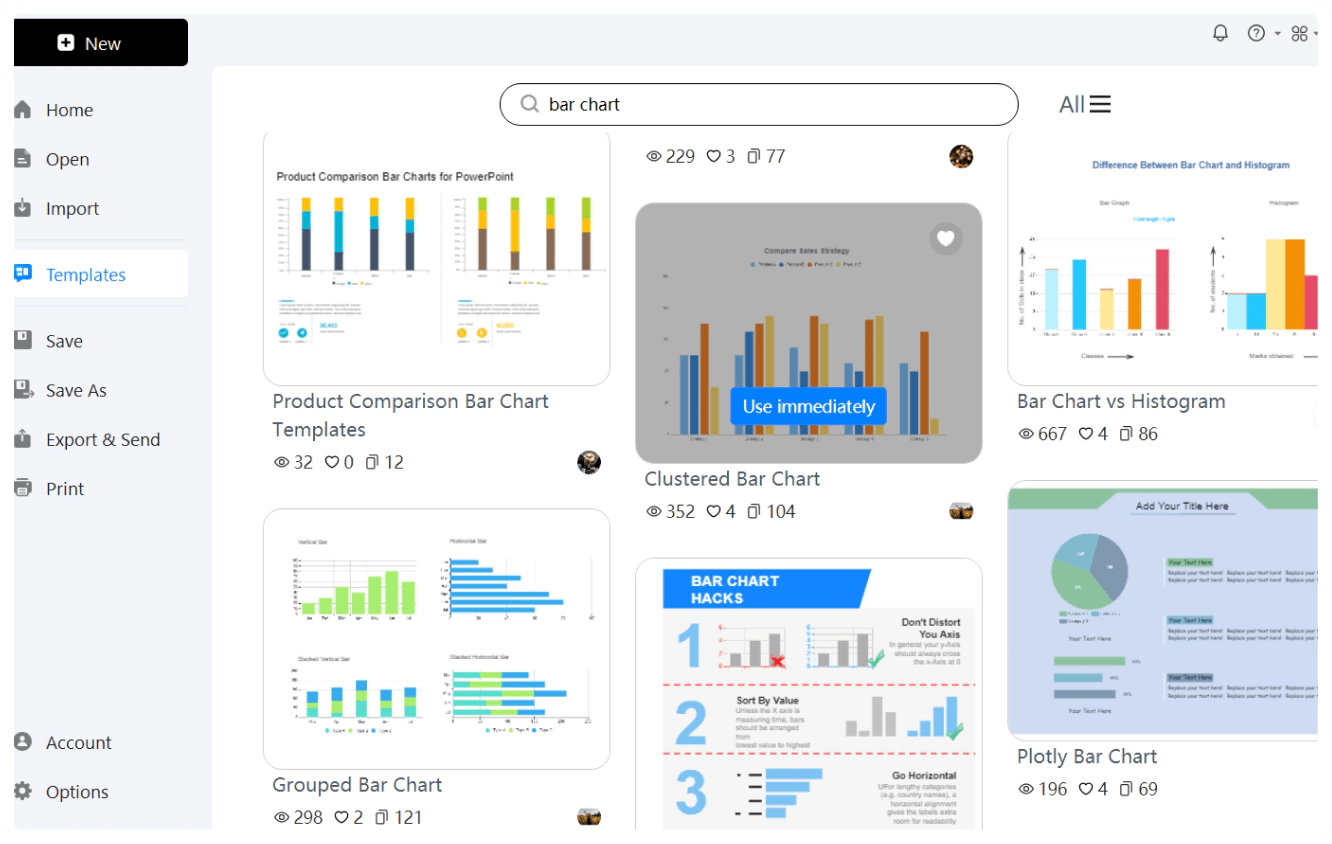Click the author avatar of Product Comparison template
The image size is (1332, 844).
pos(589,462)
